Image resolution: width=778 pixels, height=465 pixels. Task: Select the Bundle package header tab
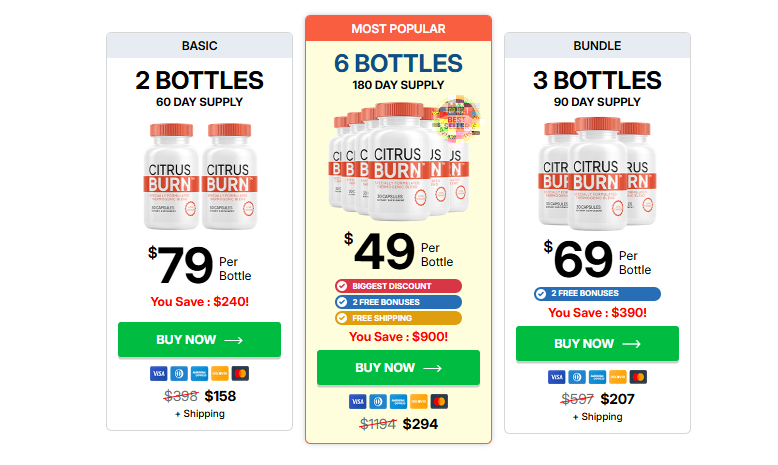(x=597, y=45)
